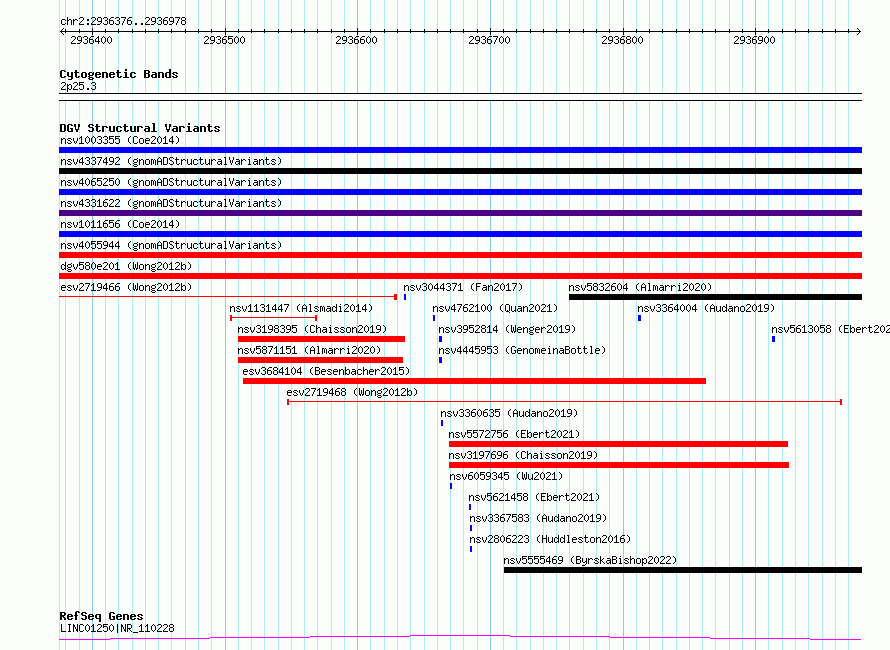Click the blue bar below nsv1011656
Screen dimensions: 890x650
click(x=460, y=234)
